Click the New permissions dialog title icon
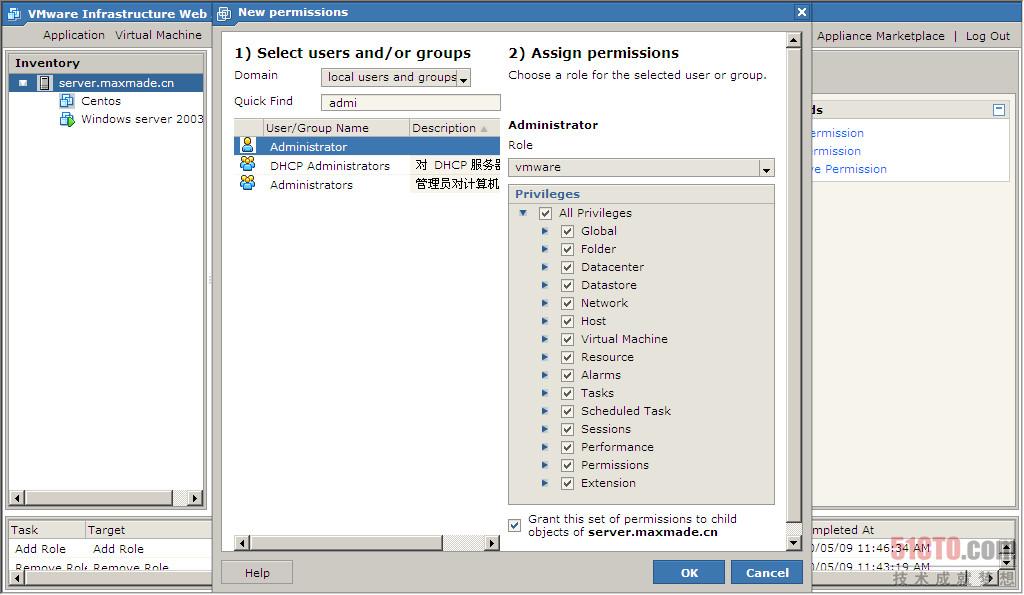Viewport: 1024px width, 595px height. 224,13
